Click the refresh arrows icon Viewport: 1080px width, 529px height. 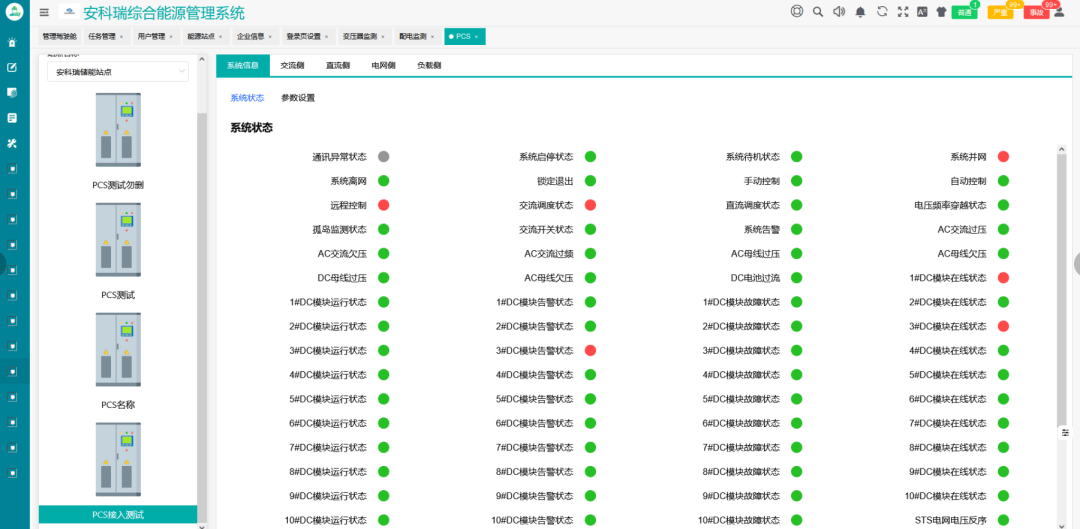[882, 12]
